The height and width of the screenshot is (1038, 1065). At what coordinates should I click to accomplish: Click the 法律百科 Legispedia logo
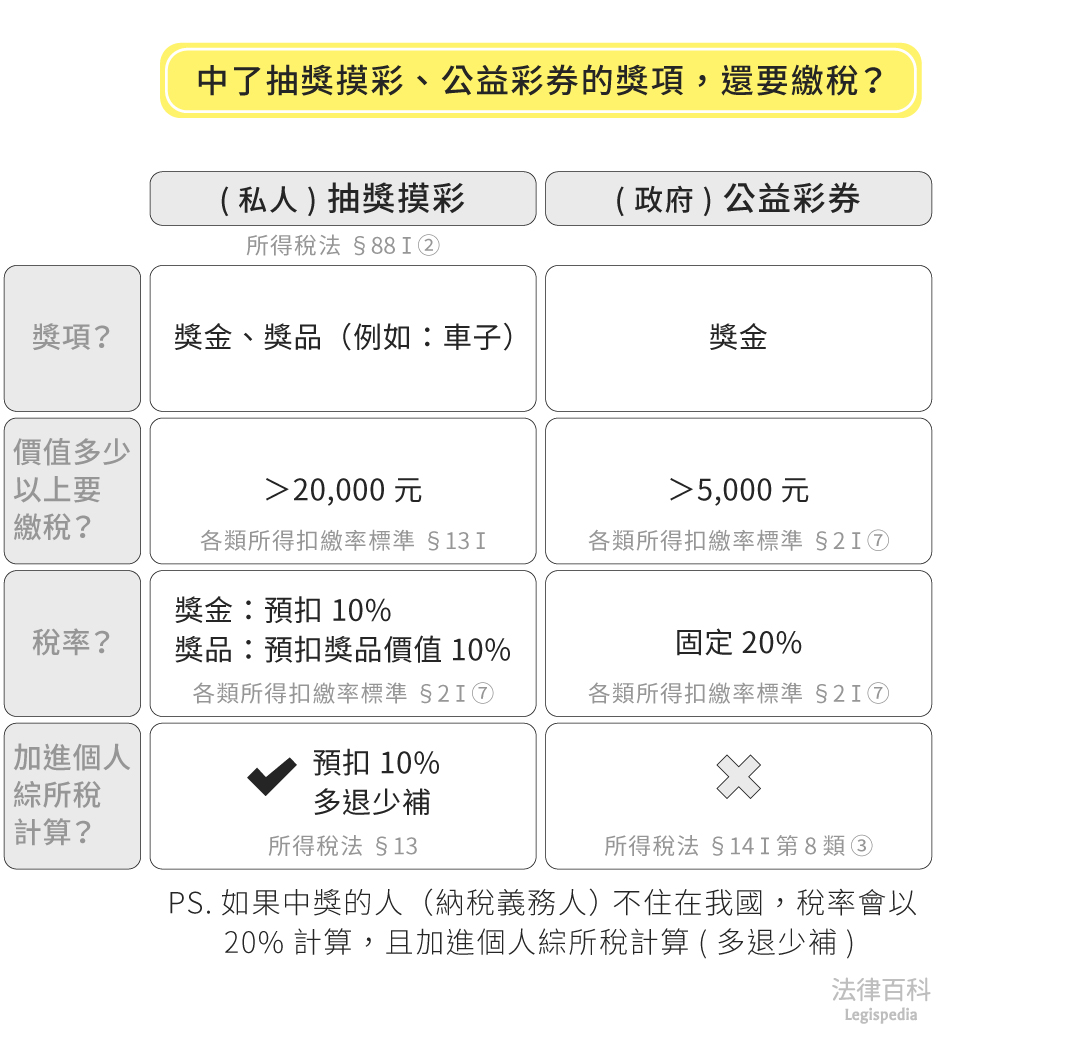880,999
